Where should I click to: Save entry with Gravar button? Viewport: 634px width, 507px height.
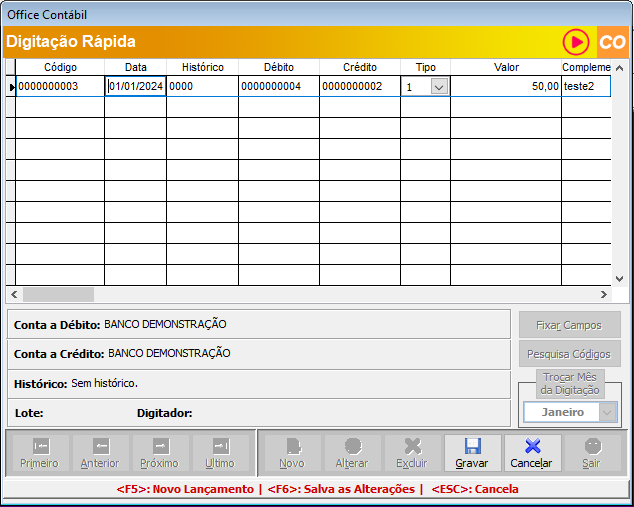coord(472,453)
